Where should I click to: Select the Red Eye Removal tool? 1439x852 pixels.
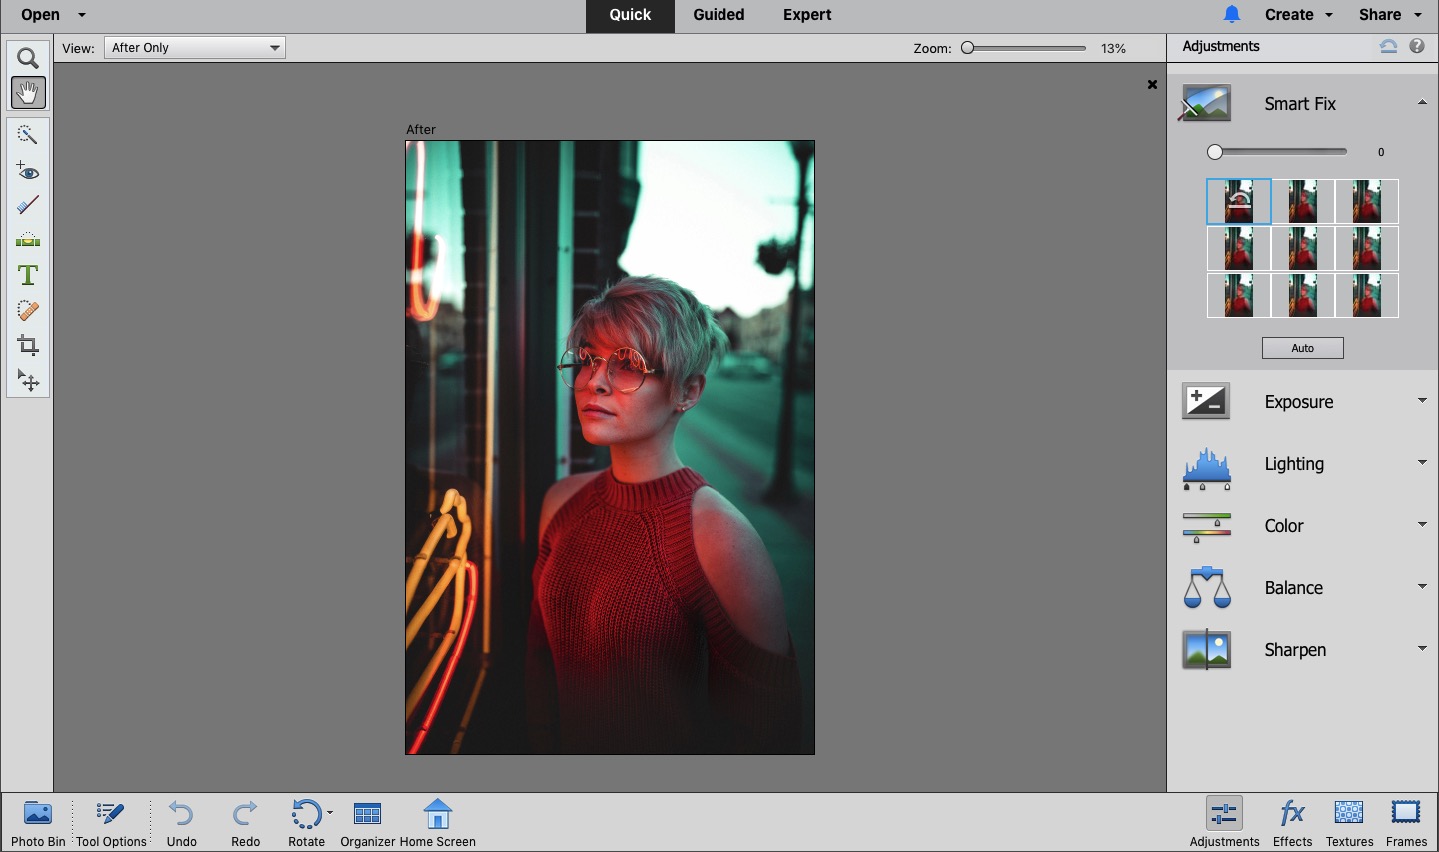[28, 170]
